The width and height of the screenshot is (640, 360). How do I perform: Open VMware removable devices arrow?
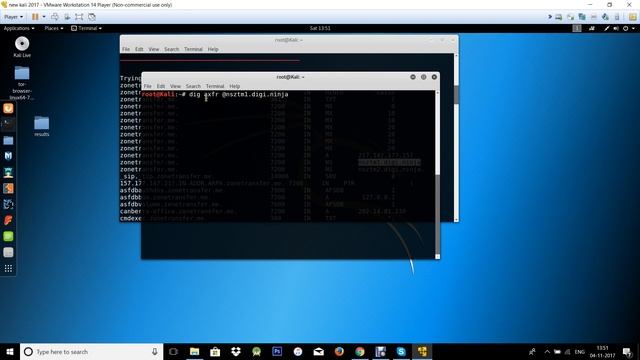pyautogui.click(x=550, y=17)
